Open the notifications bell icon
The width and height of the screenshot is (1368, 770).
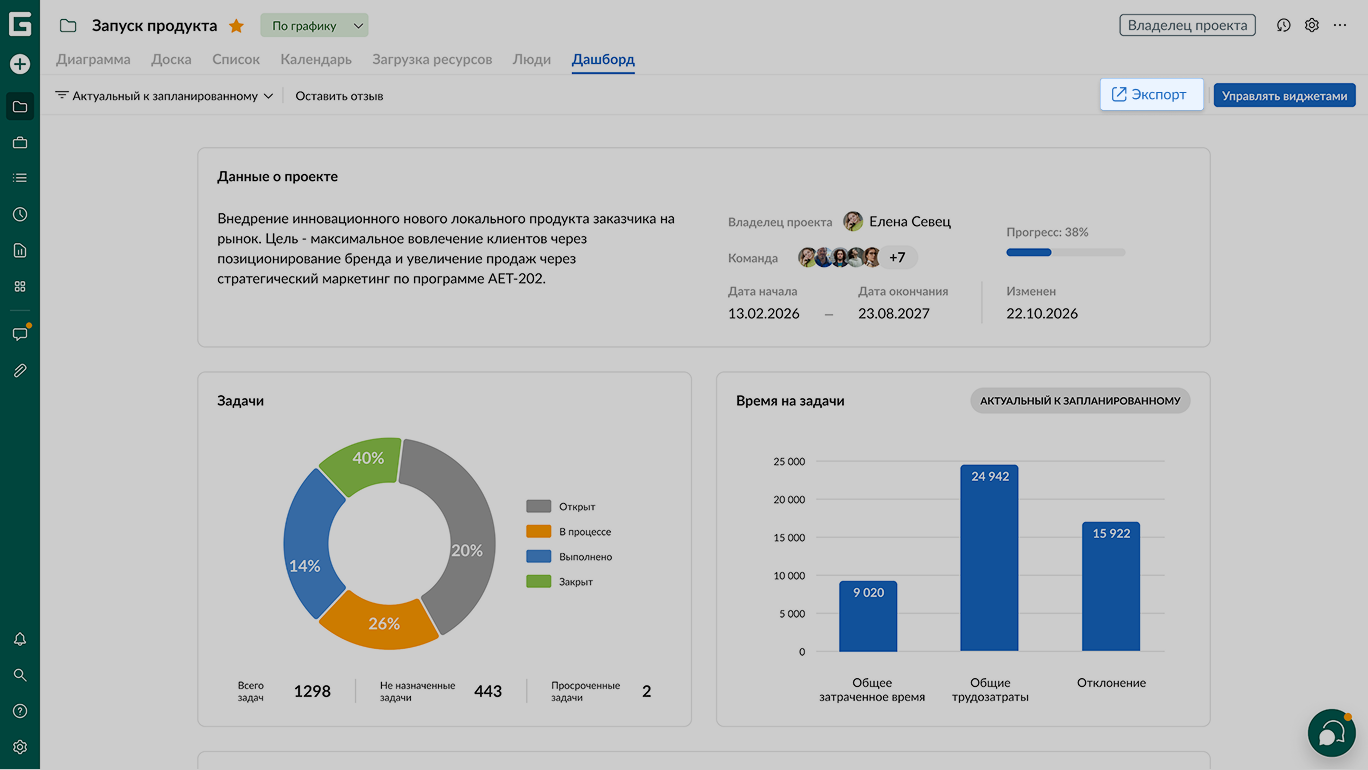pos(20,639)
